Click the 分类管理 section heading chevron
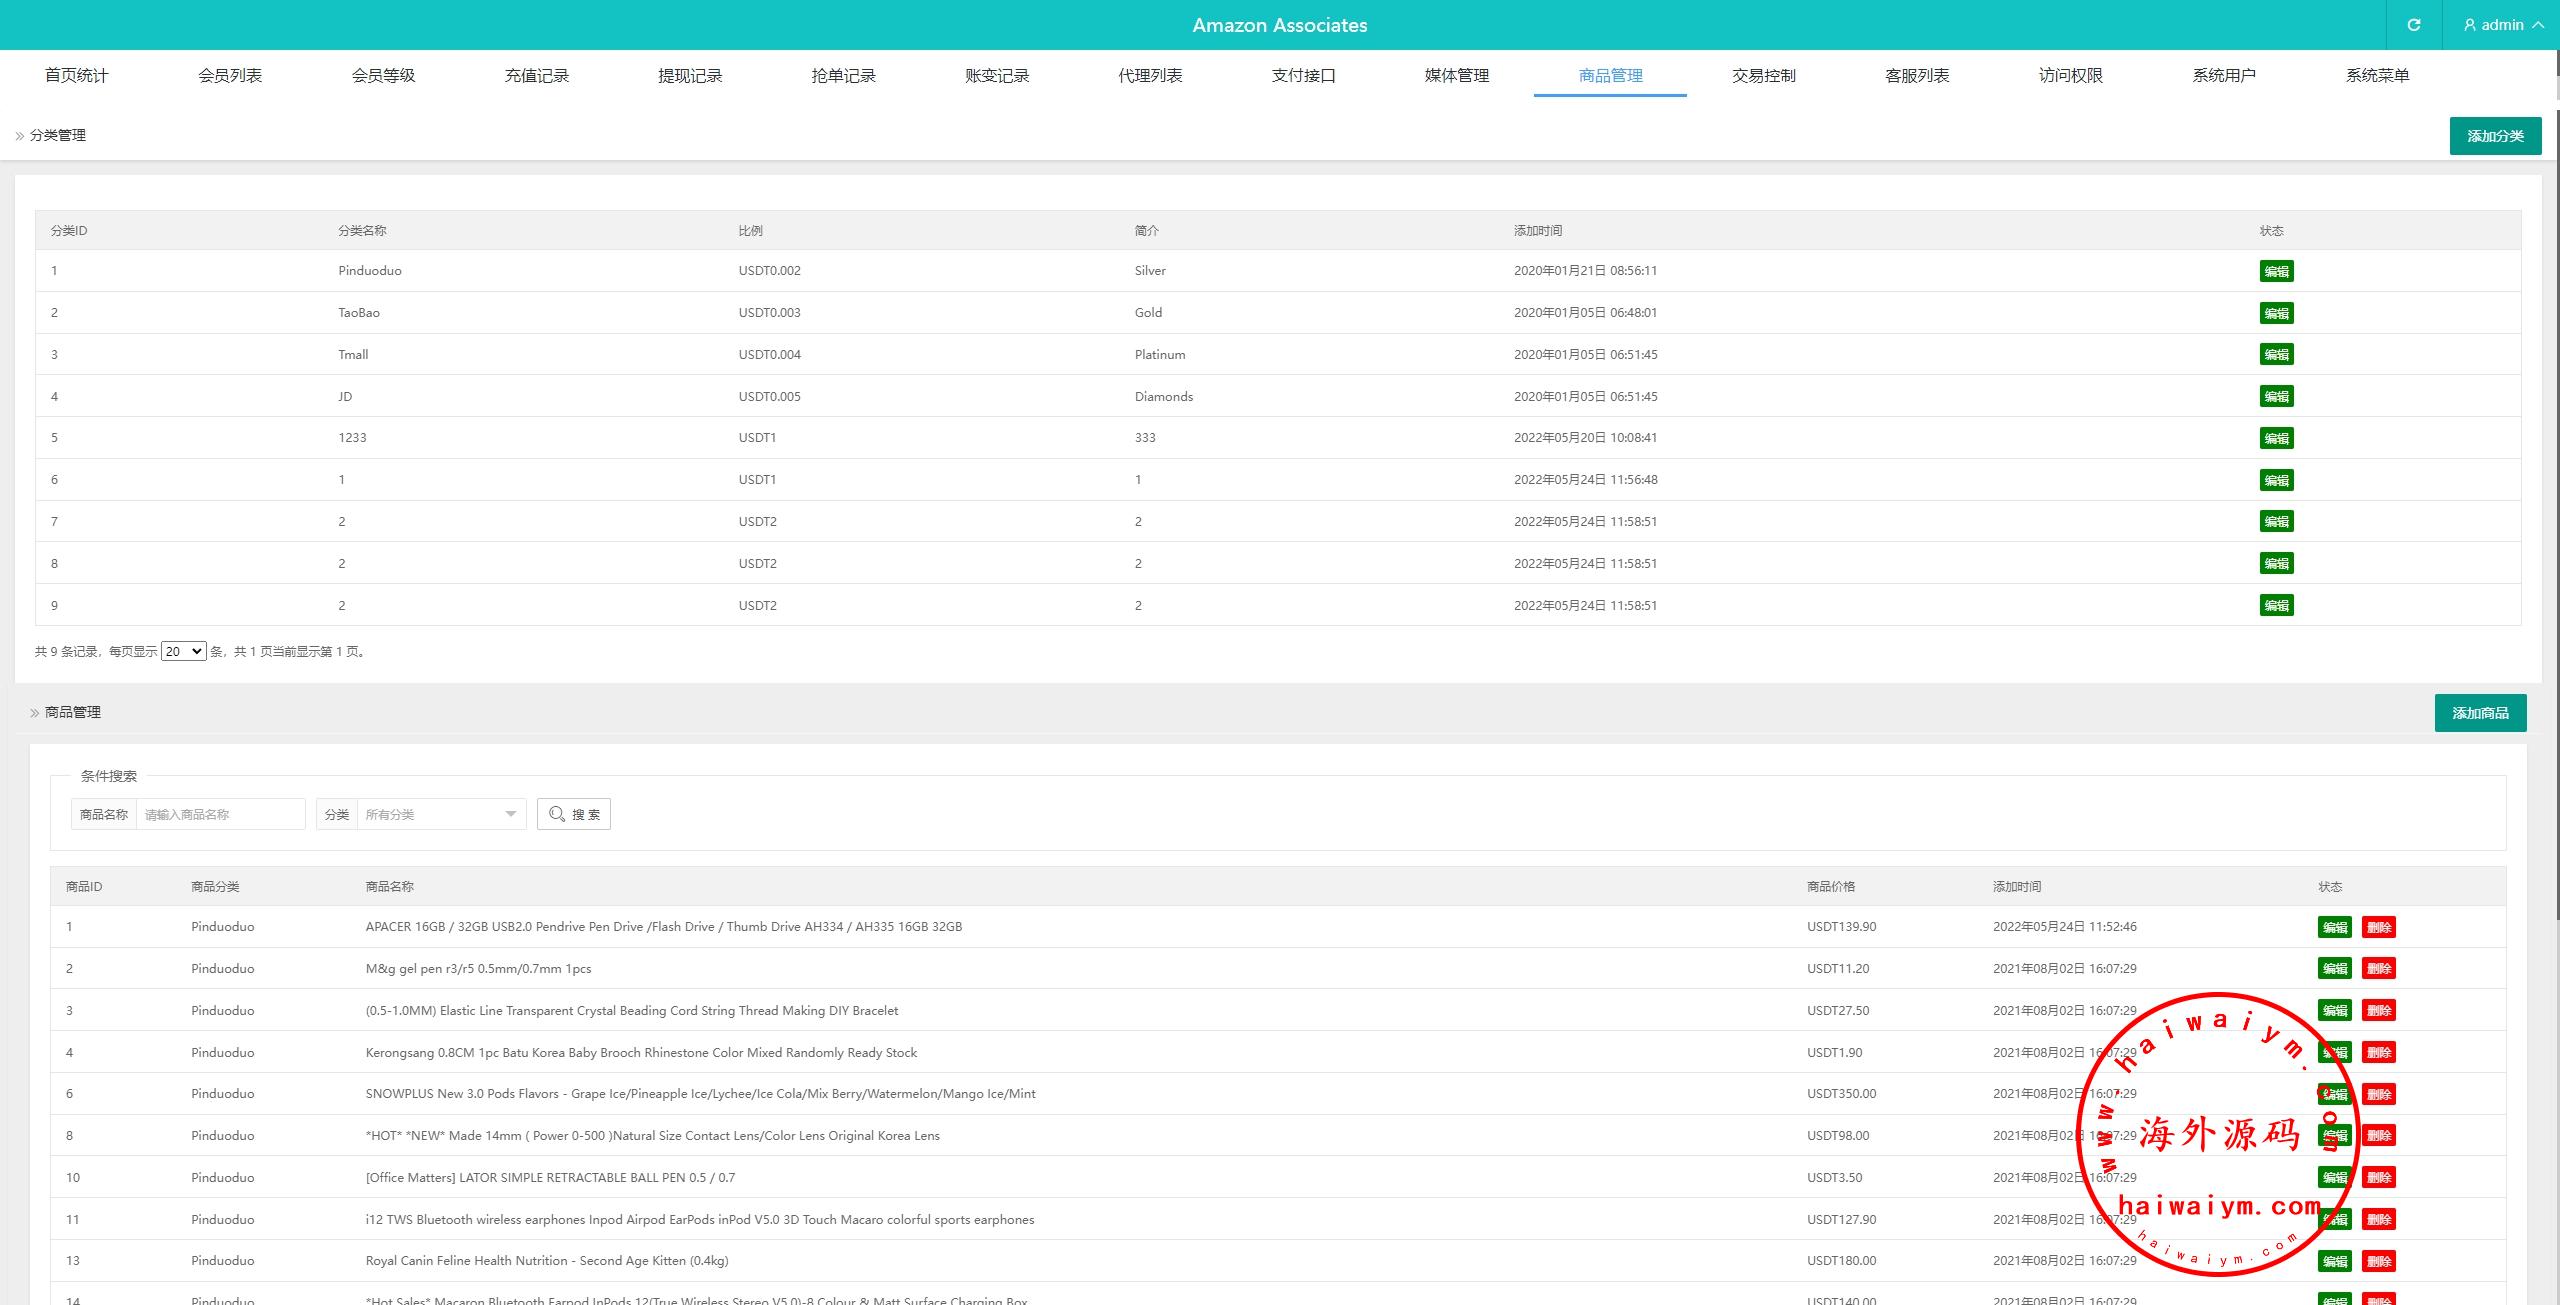This screenshot has height=1305, width=2560. (x=19, y=136)
